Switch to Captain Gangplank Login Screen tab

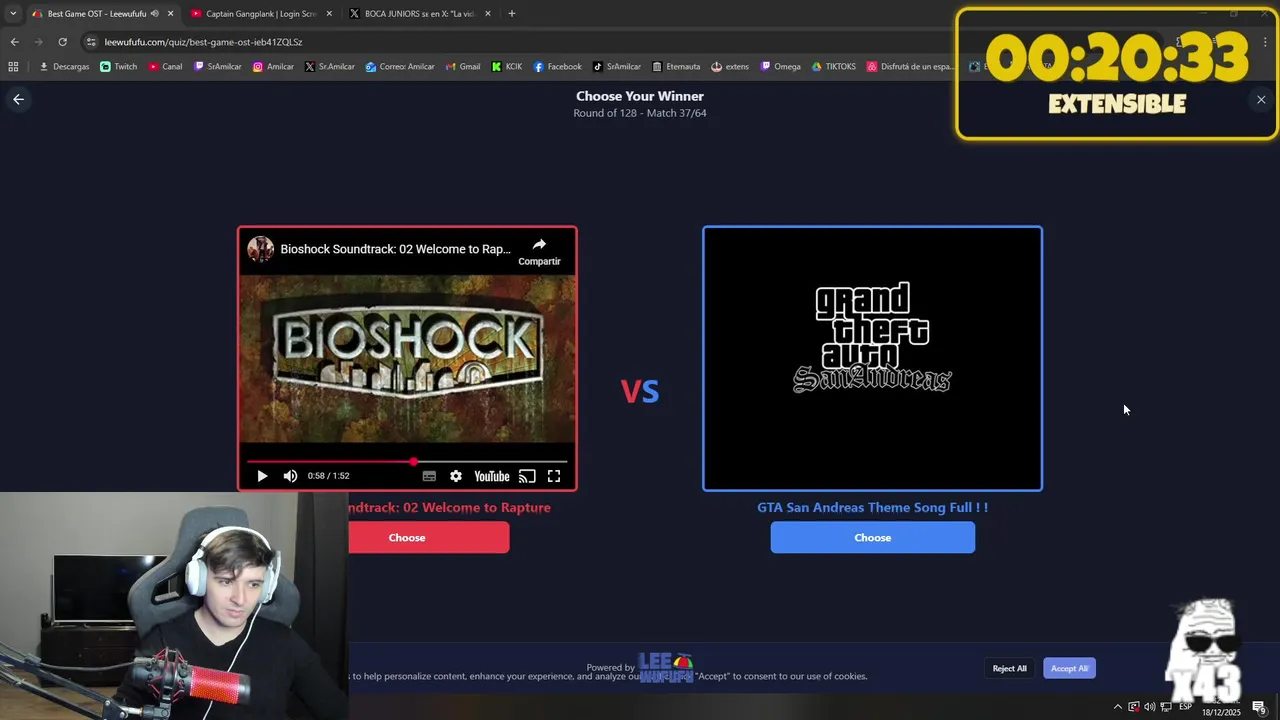[x=260, y=14]
